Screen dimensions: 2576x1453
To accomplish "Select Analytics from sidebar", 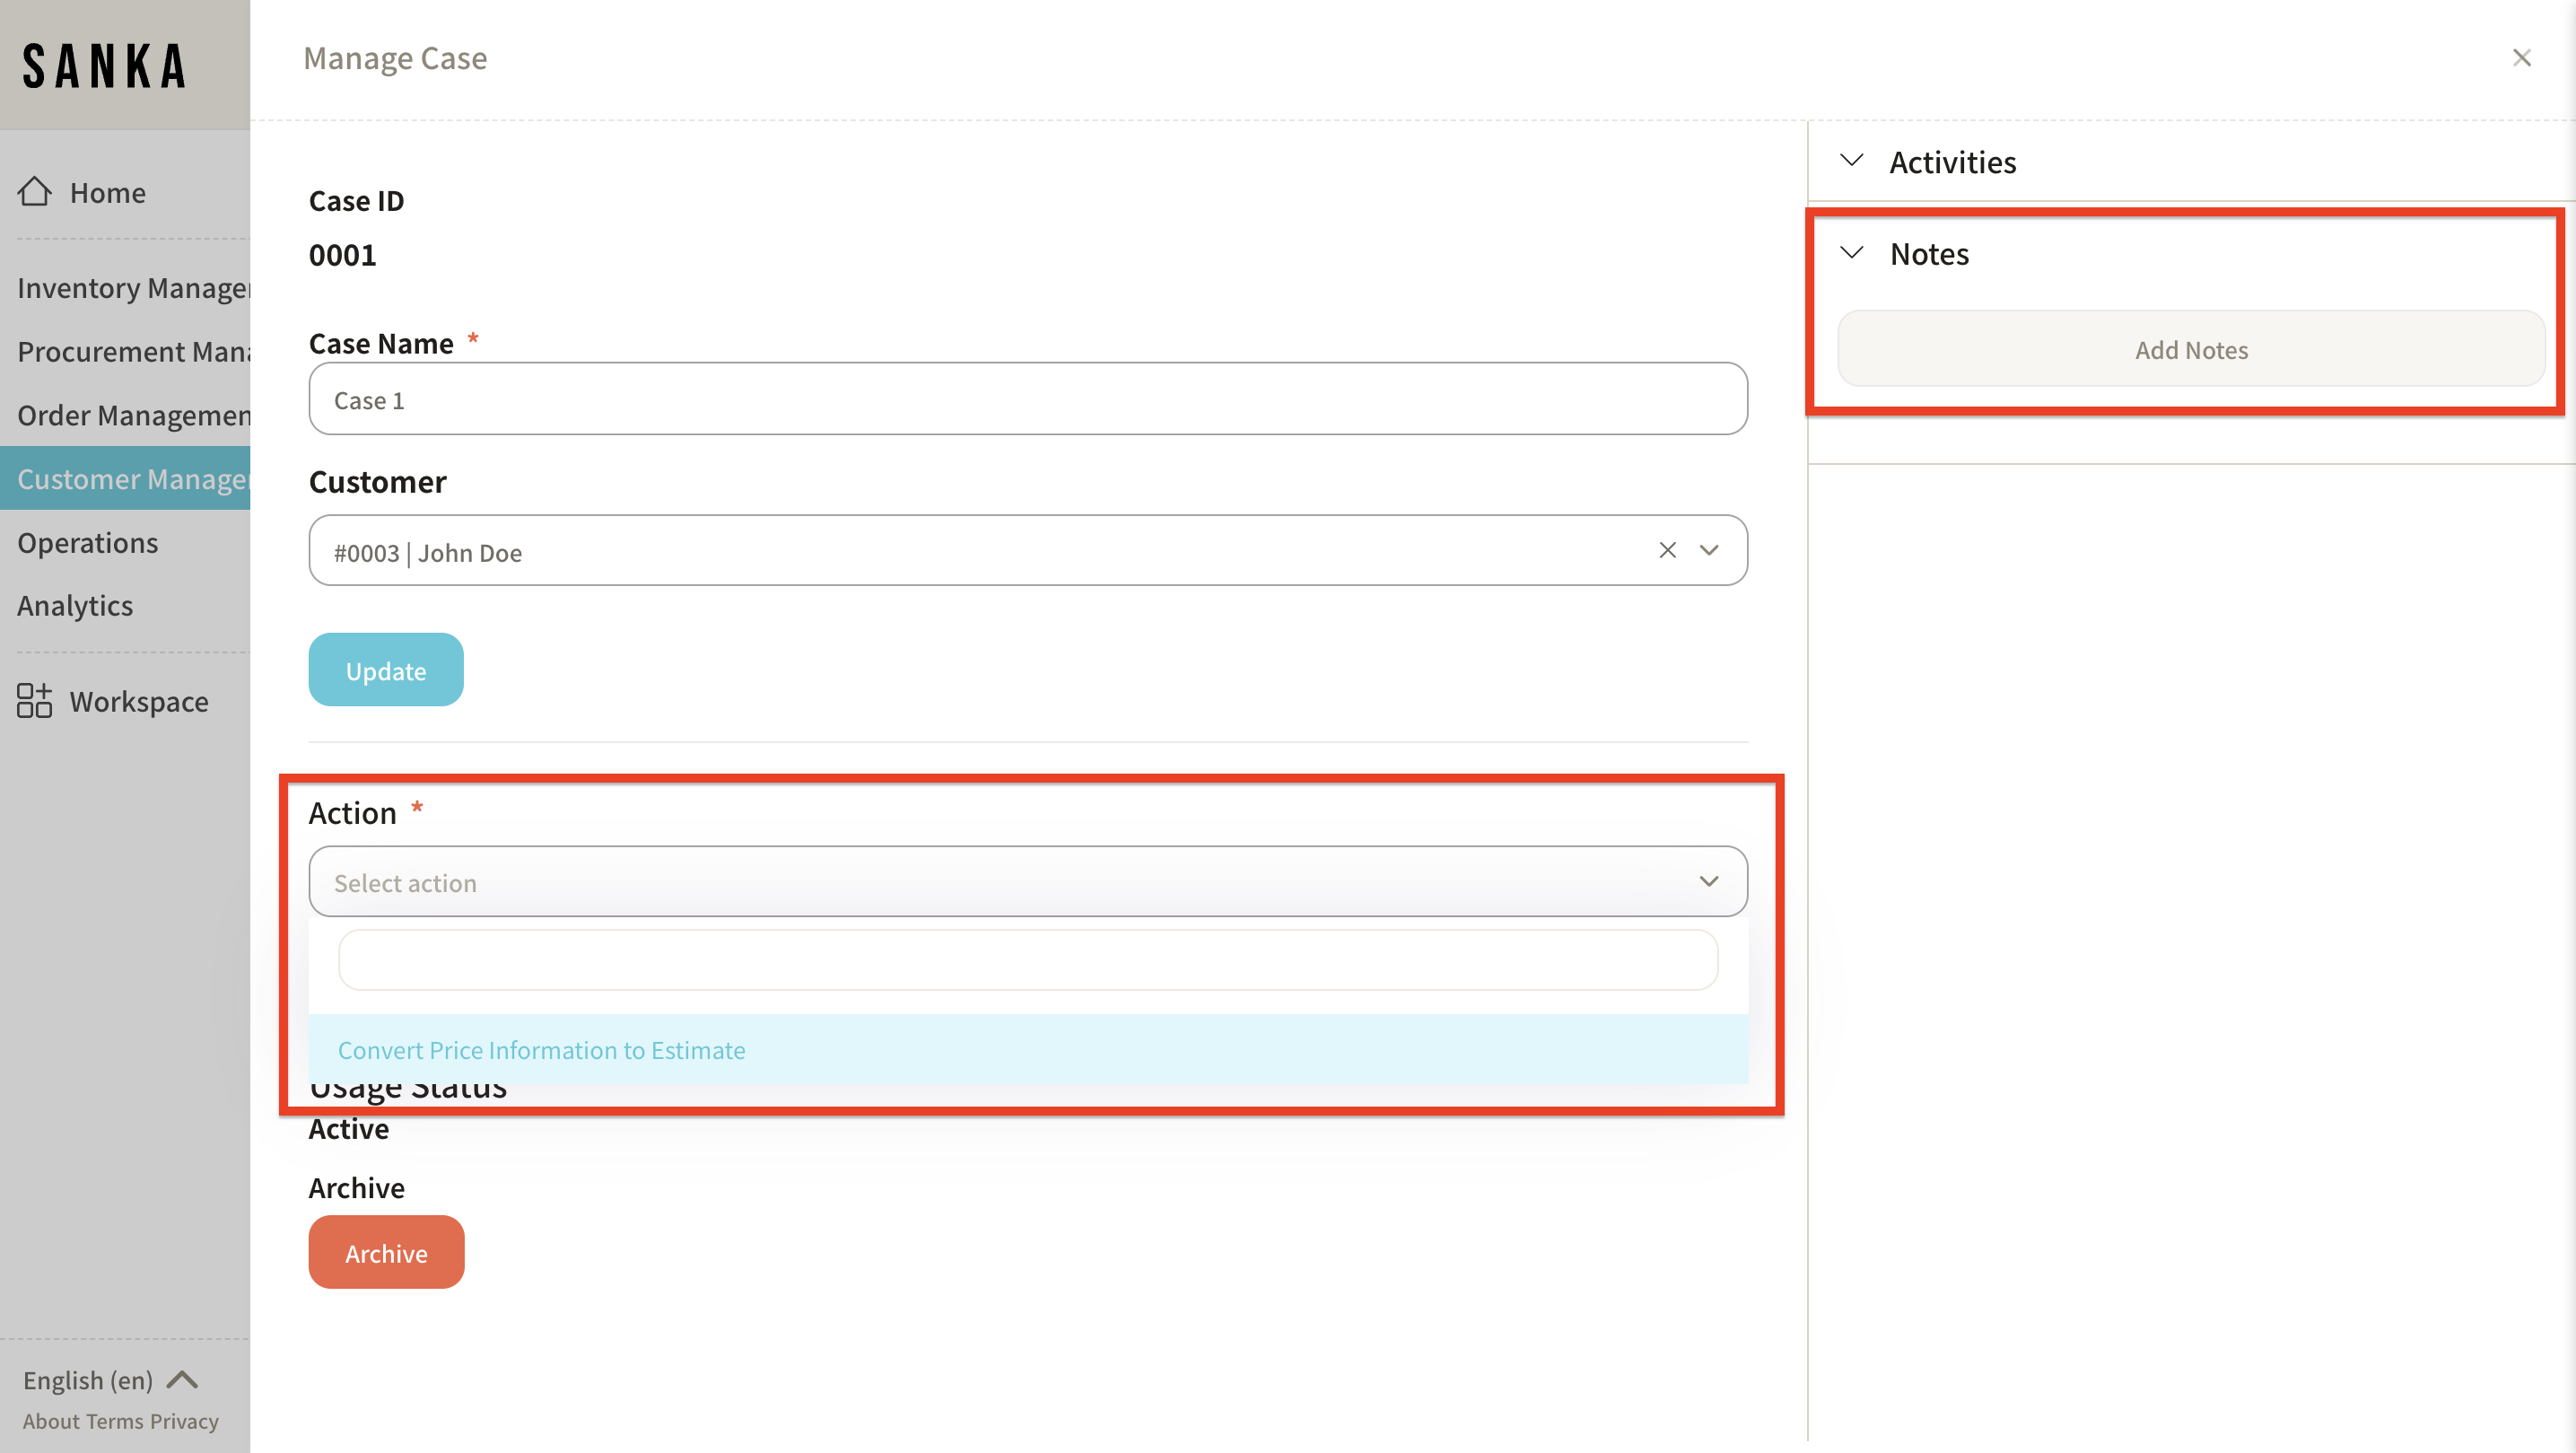I will (x=75, y=606).
